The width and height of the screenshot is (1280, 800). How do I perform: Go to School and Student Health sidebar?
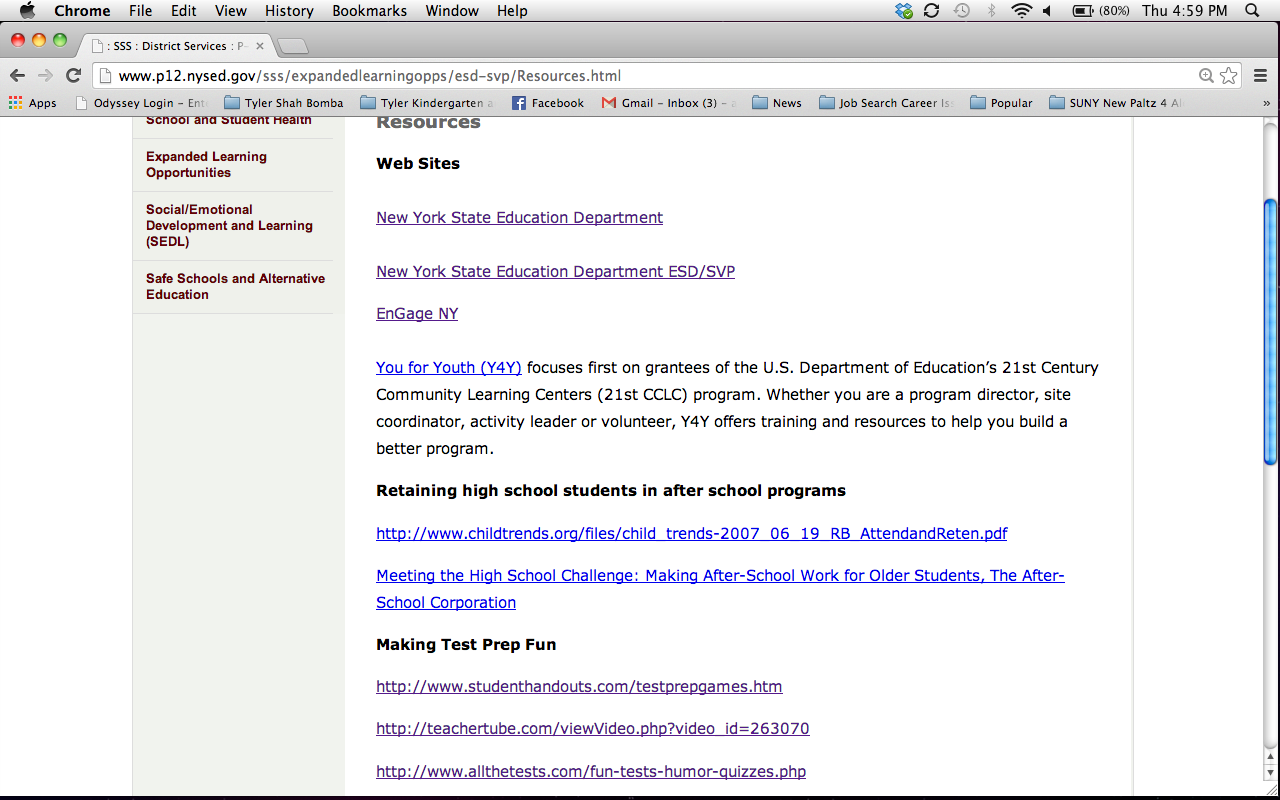229,120
